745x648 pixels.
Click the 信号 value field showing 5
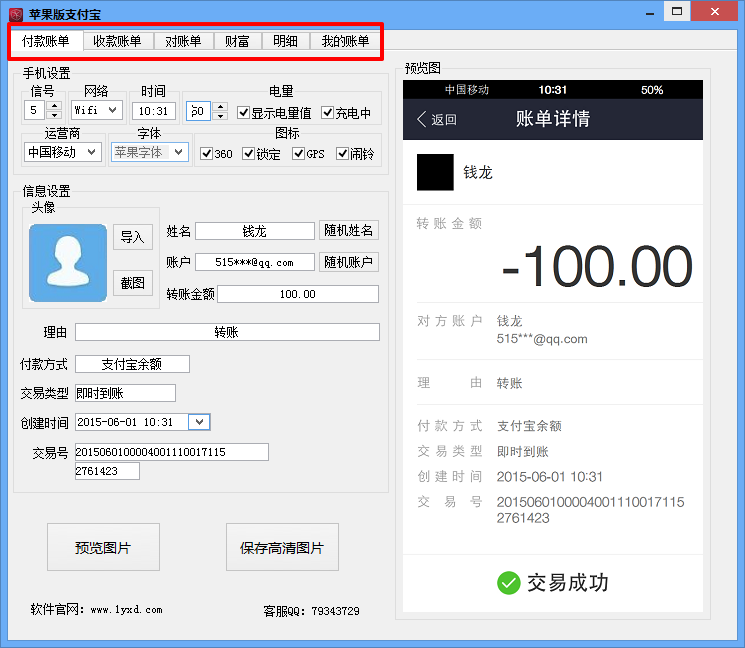[34, 110]
